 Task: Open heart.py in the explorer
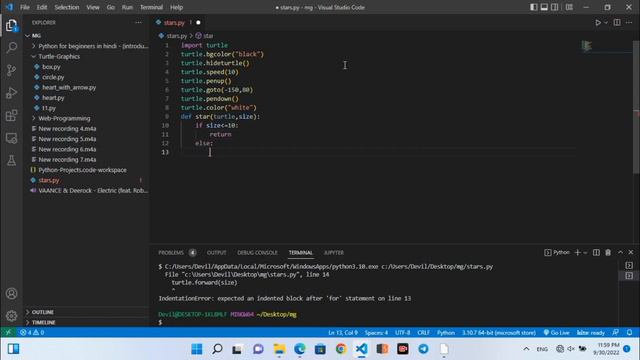(53, 98)
